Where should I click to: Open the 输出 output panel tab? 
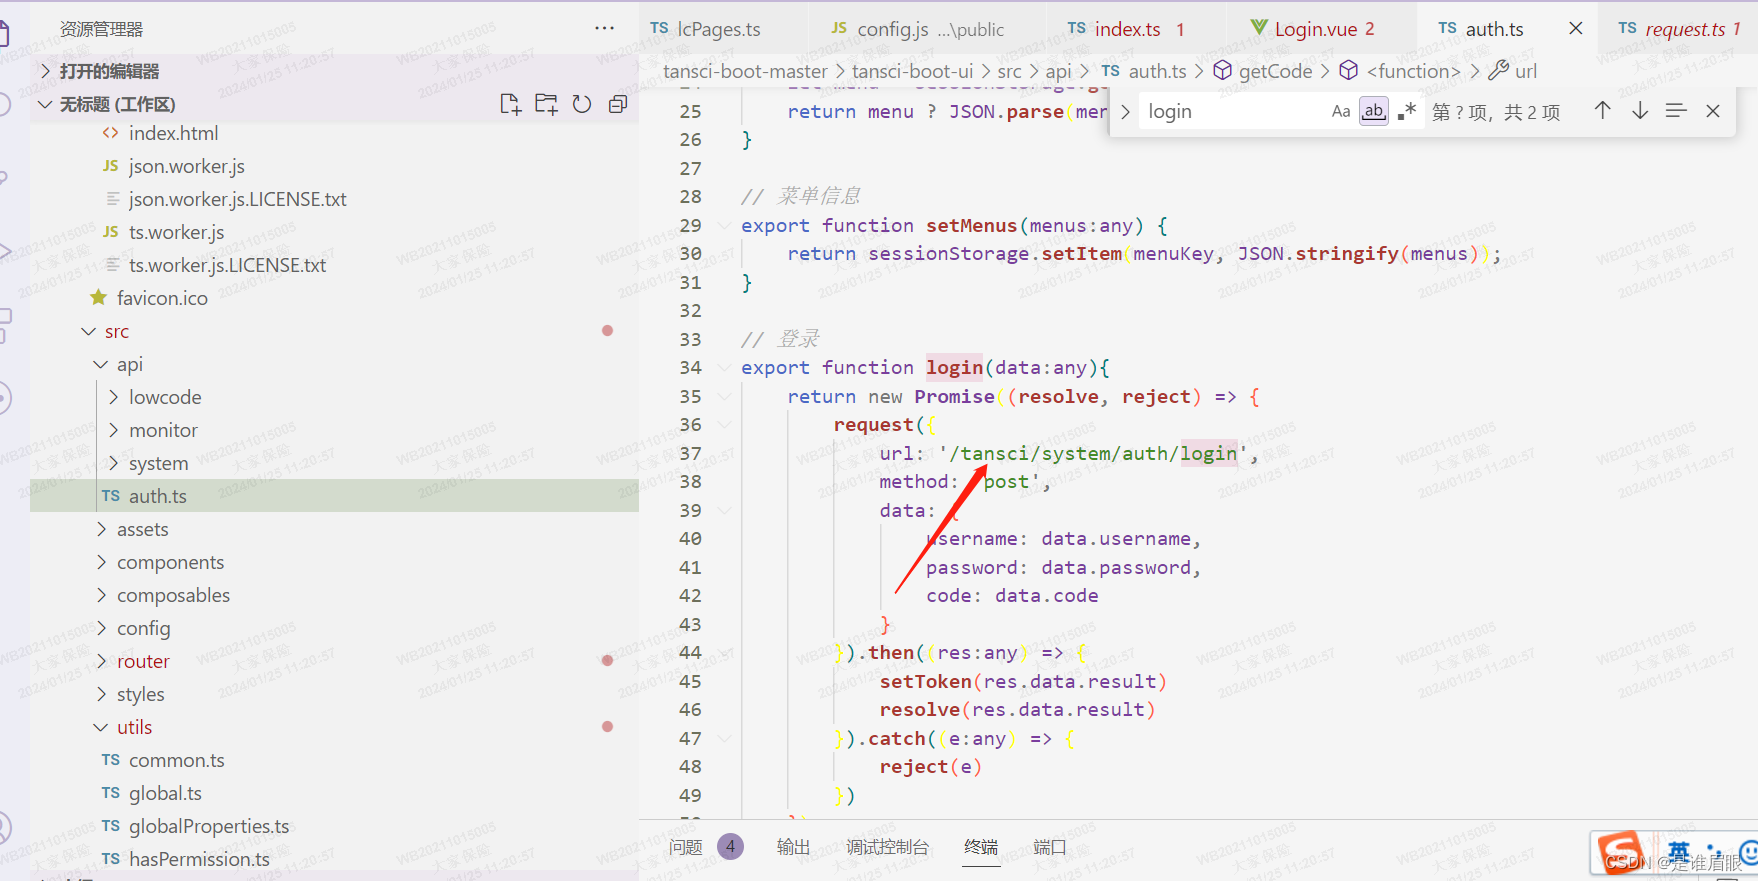pos(793,847)
